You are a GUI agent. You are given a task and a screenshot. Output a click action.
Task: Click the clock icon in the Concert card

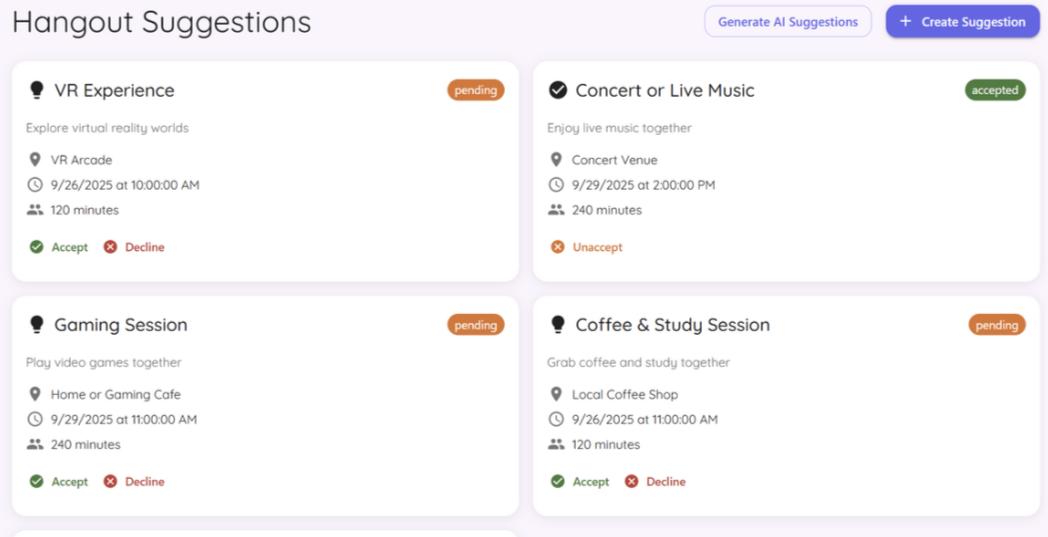click(x=557, y=185)
